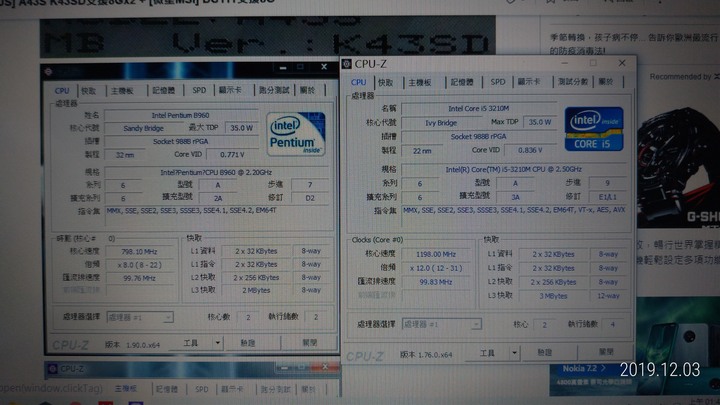Click 35.0 W TDP value in left window
This screenshot has width=720, height=405.
coord(242,128)
